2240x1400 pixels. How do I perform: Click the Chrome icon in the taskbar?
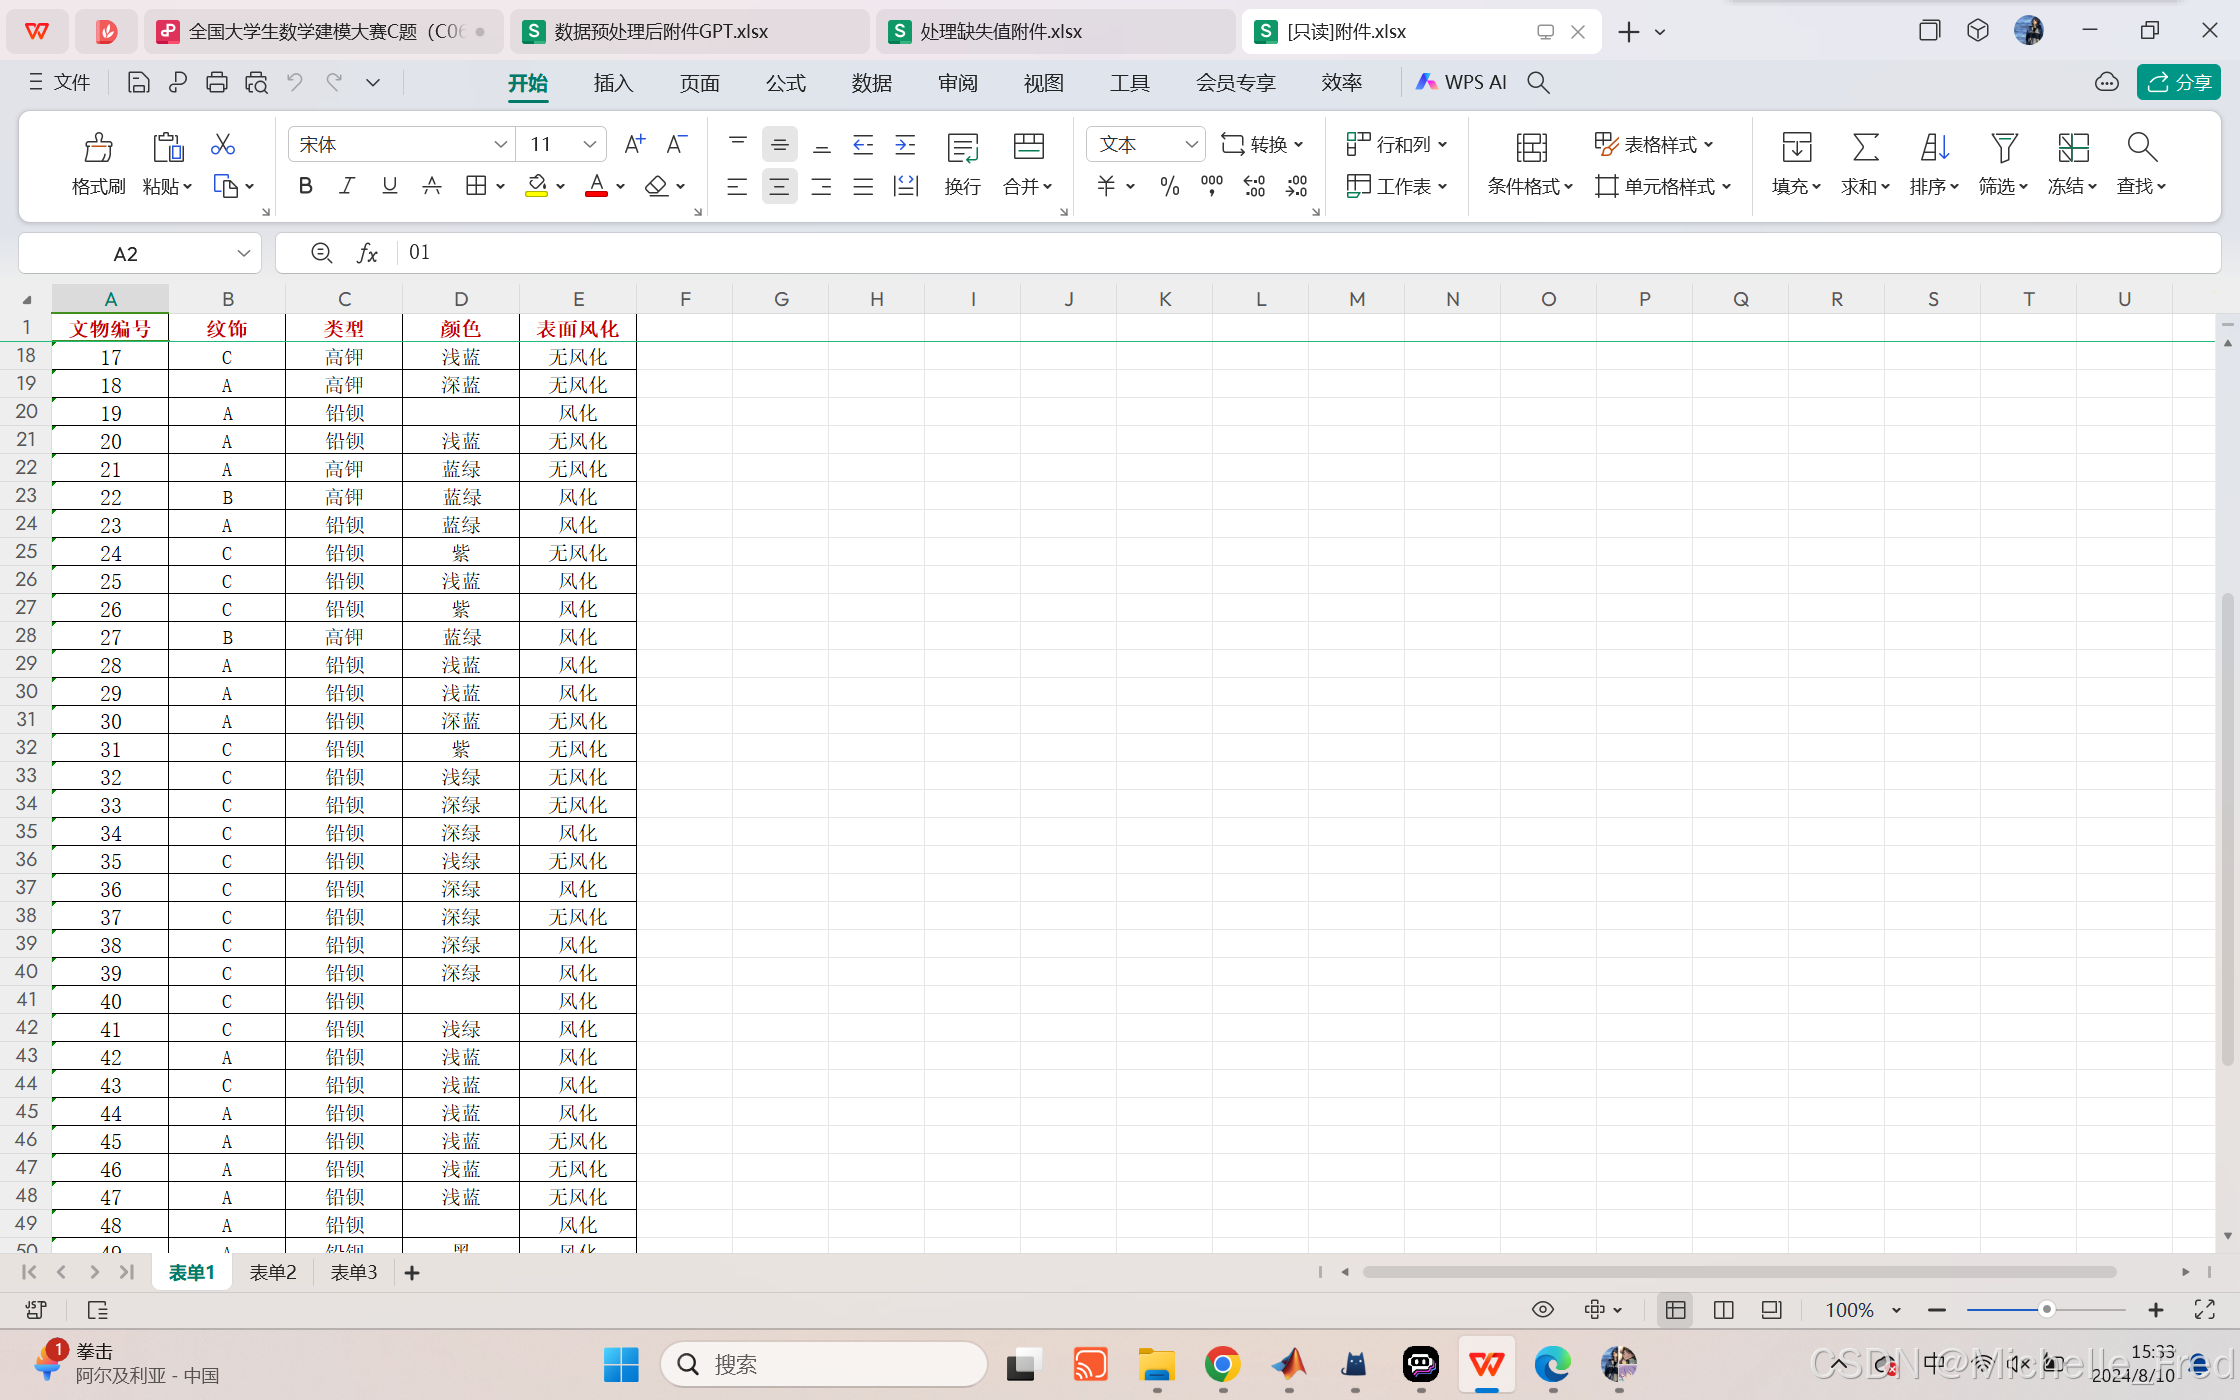click(x=1222, y=1364)
